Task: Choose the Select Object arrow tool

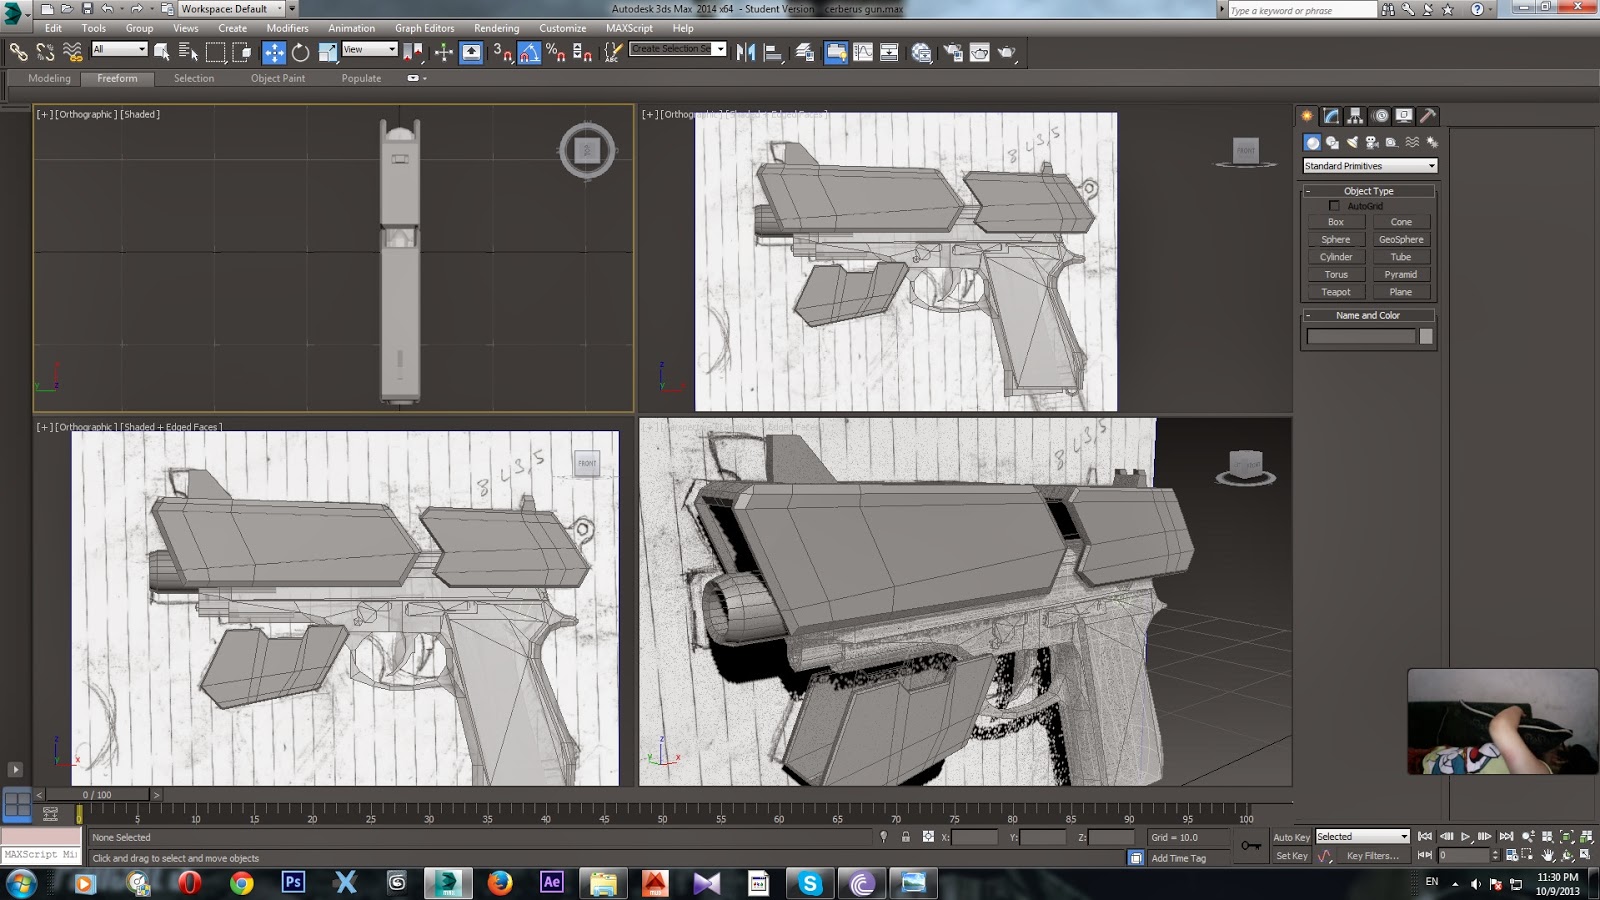Action: pyautogui.click(x=161, y=52)
